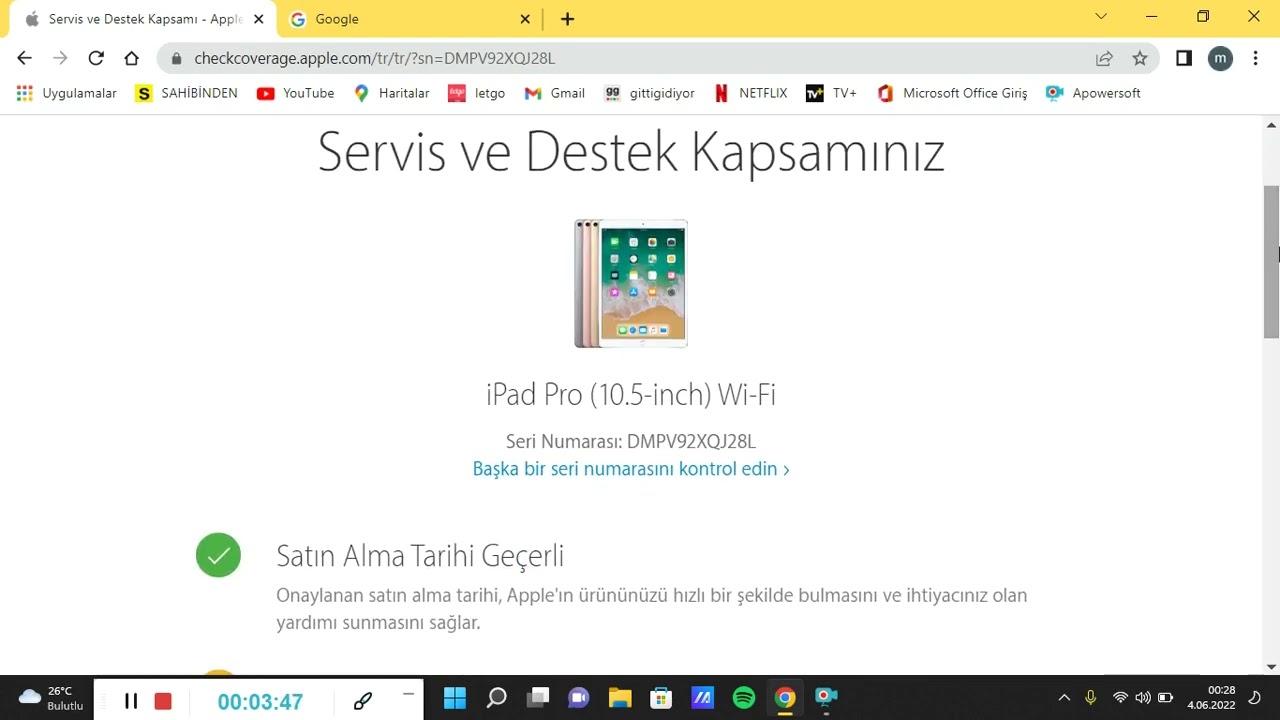Open Wi-Fi network tray icon
This screenshot has width=1280, height=720.
pyautogui.click(x=1120, y=698)
